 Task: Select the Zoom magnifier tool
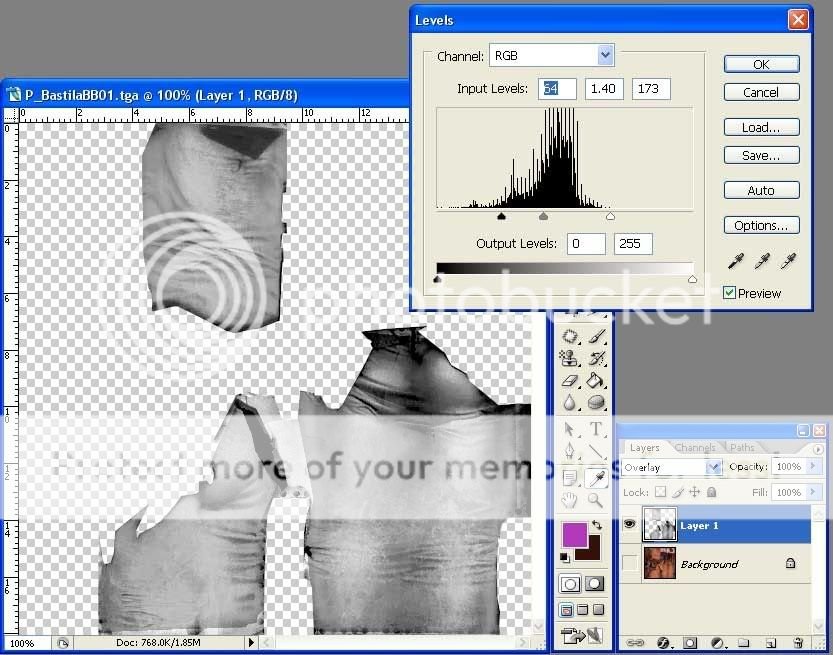click(597, 500)
